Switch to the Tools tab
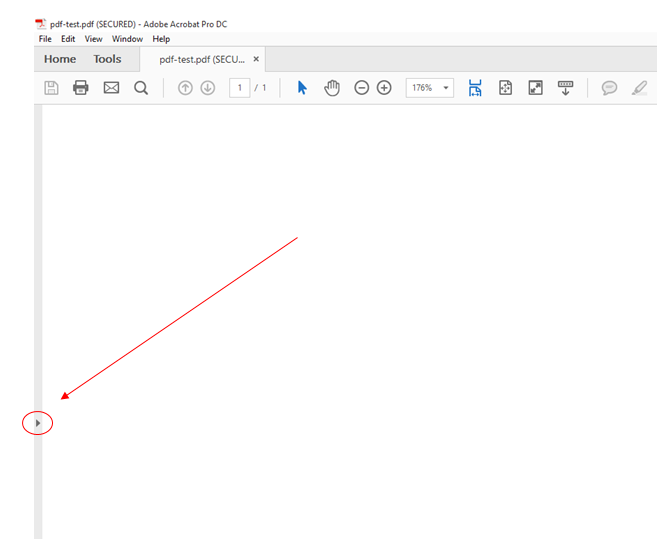This screenshot has height=539, width=660. 107,59
